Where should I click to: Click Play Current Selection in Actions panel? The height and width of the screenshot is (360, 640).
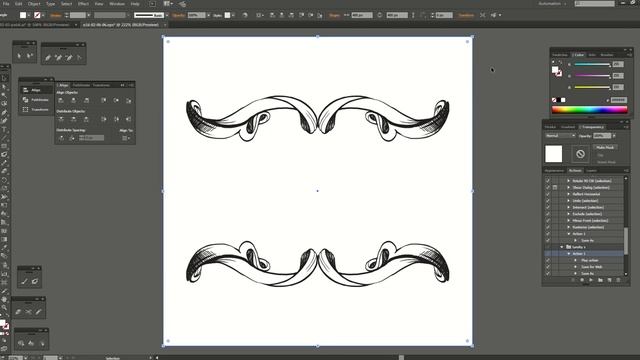591,280
